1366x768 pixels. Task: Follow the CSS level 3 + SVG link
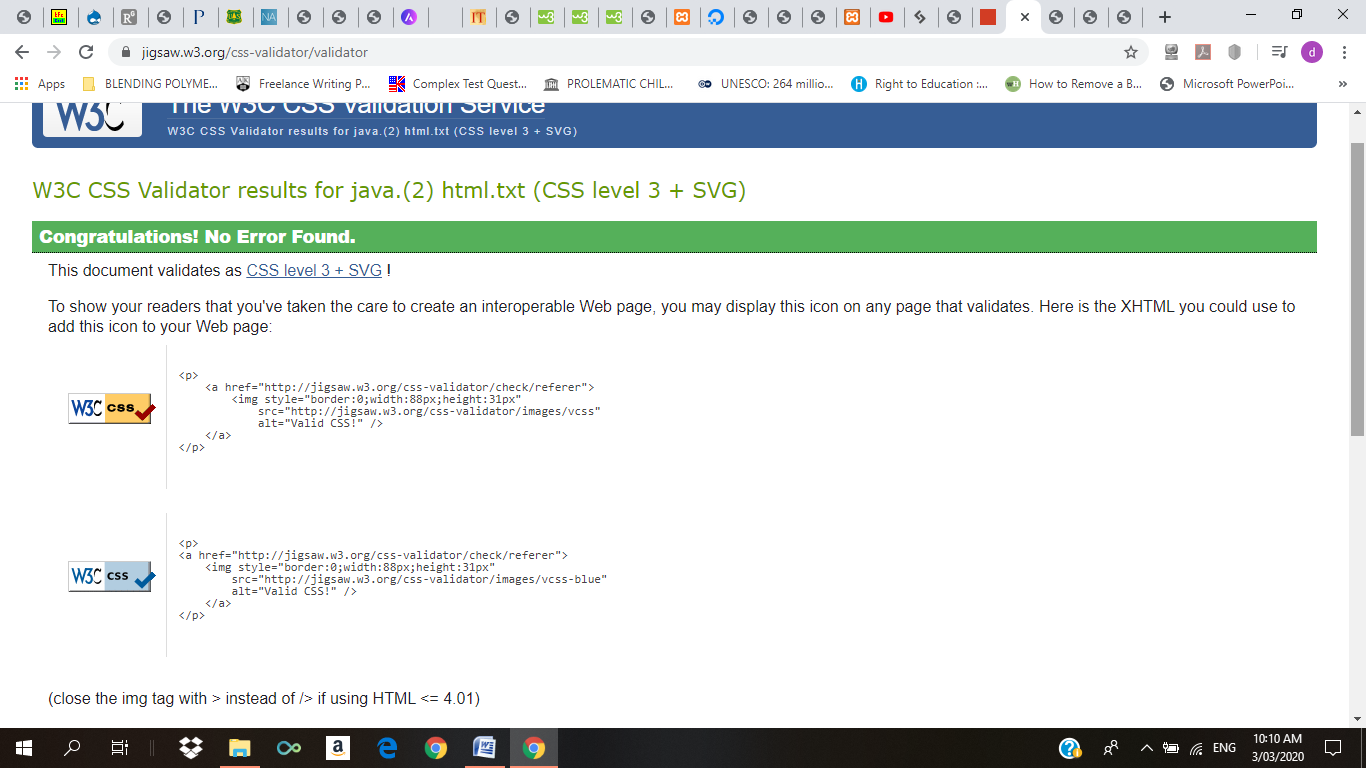[x=314, y=270]
